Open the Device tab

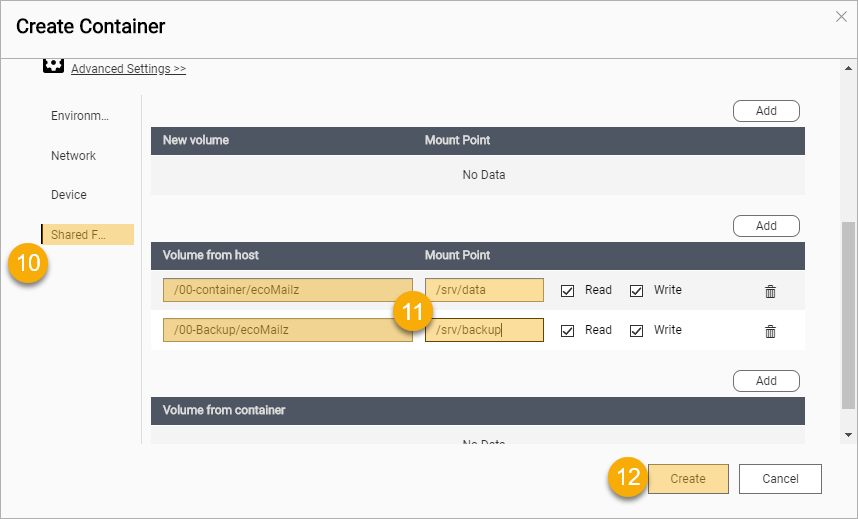[x=69, y=195]
